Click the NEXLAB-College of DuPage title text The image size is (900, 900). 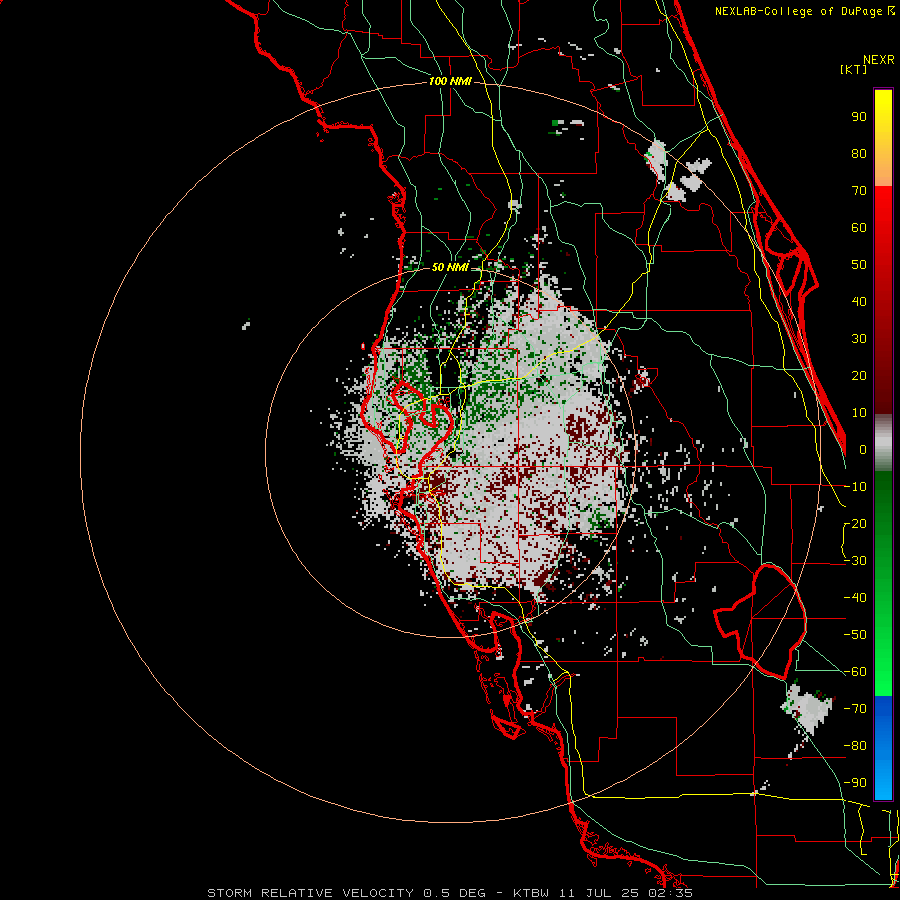pos(804,11)
